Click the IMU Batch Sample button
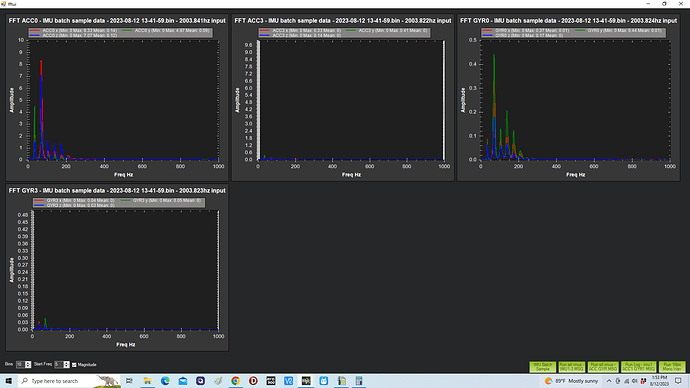690x388 pixels. [x=543, y=367]
